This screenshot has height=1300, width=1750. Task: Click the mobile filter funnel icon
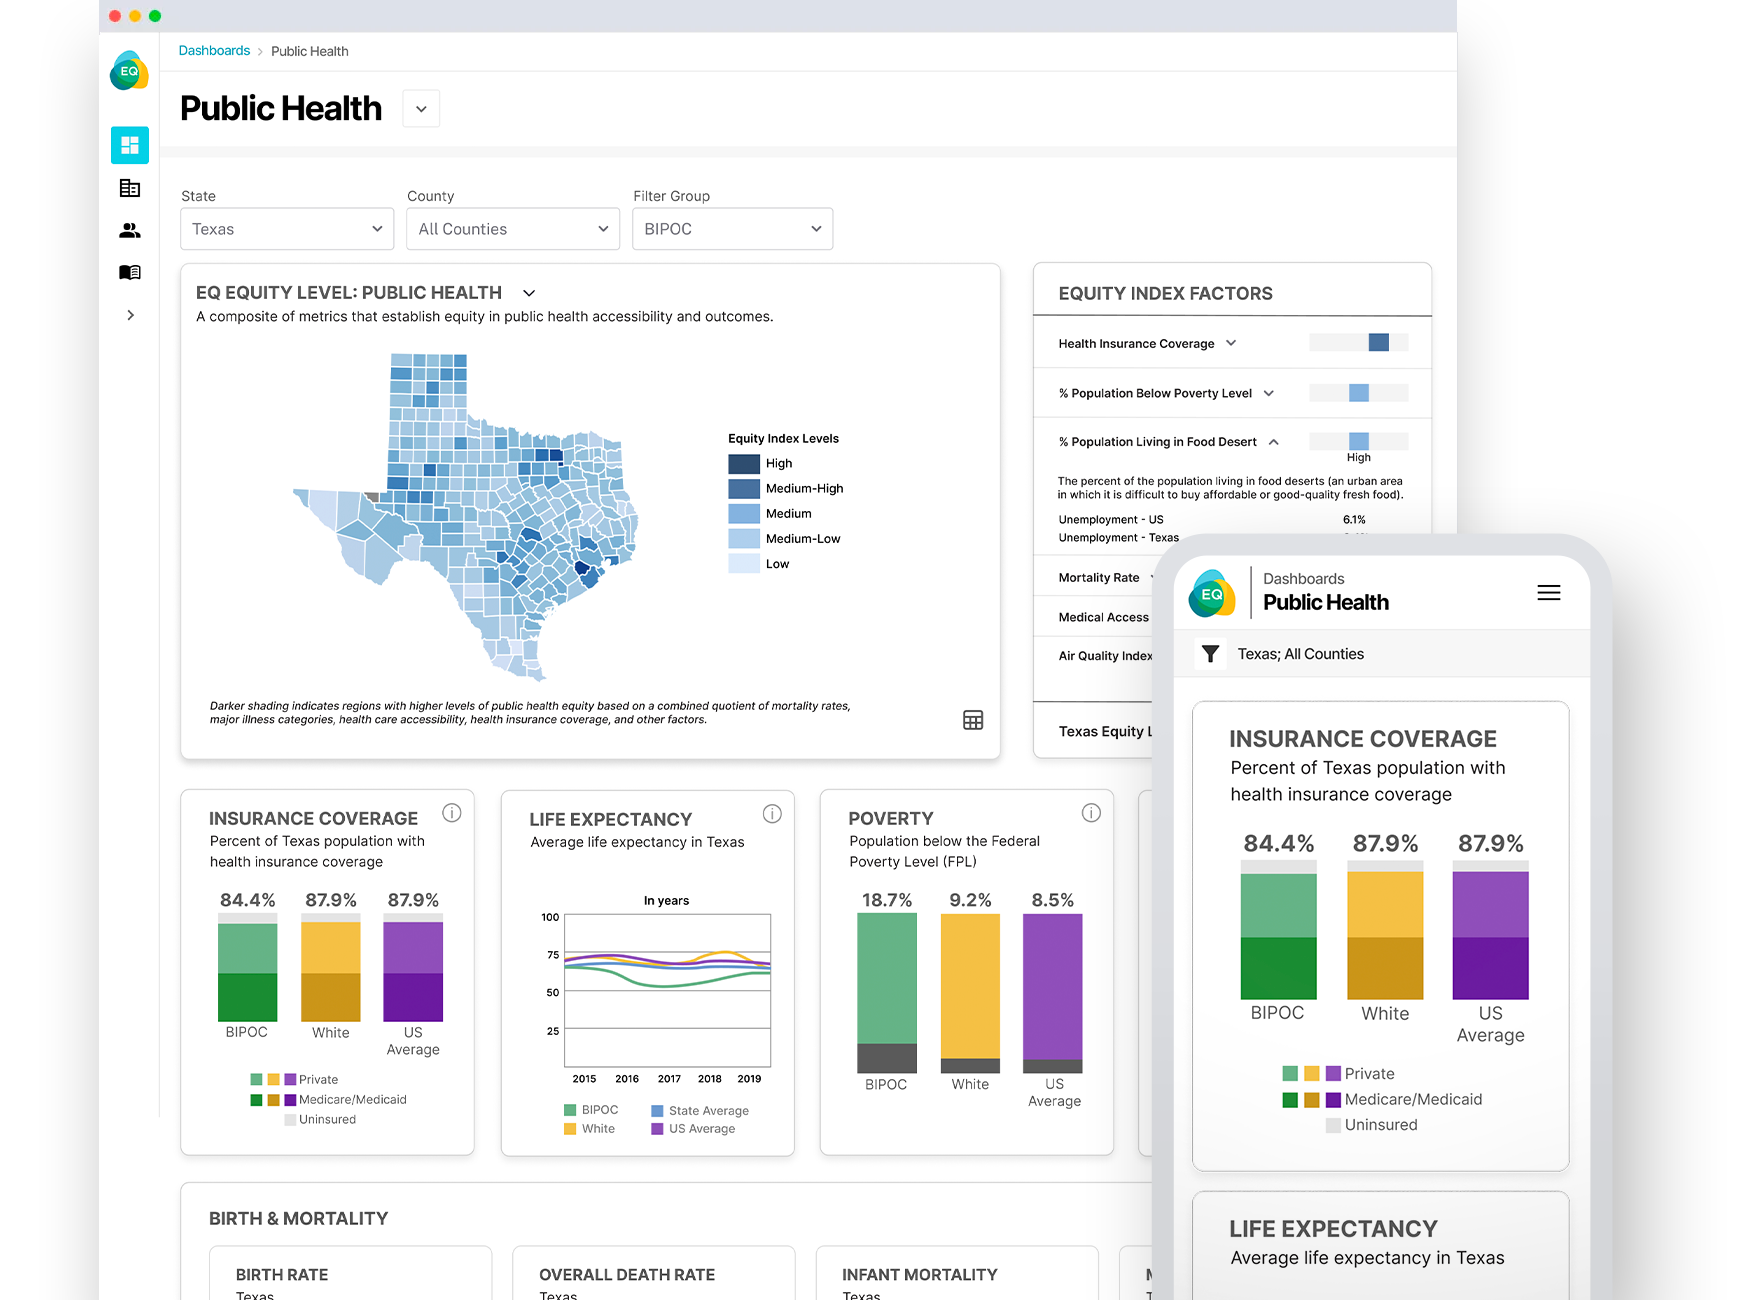1210,654
